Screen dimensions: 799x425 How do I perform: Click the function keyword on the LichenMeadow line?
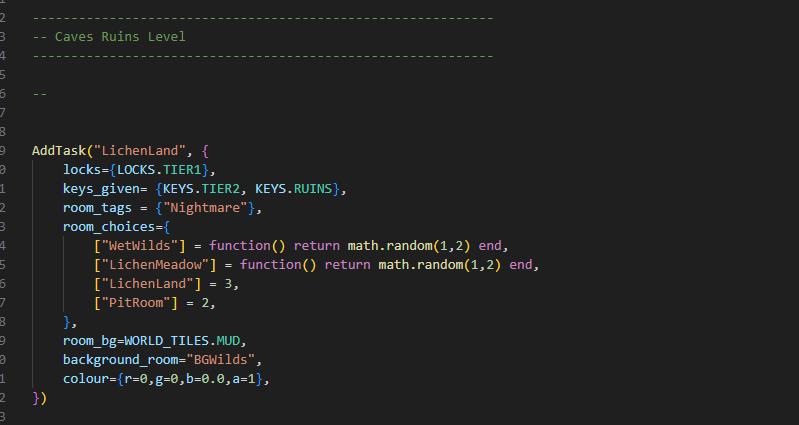pos(270,264)
